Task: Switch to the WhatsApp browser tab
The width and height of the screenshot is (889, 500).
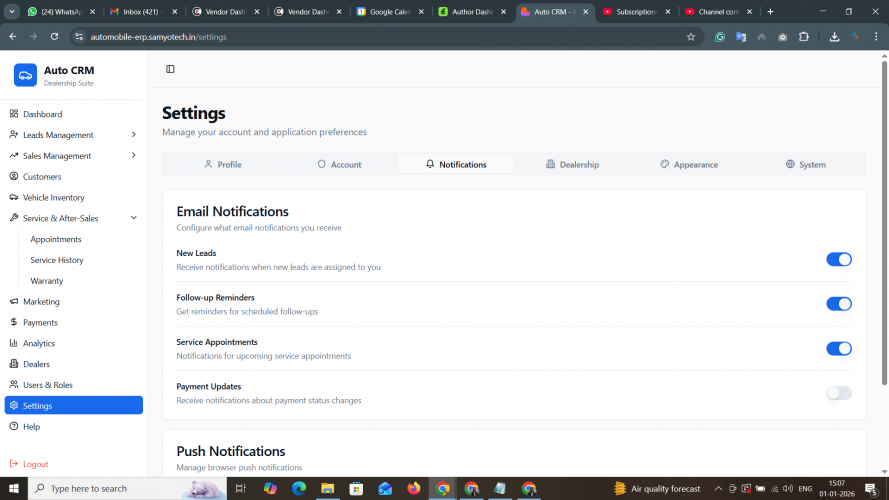Action: click(61, 11)
